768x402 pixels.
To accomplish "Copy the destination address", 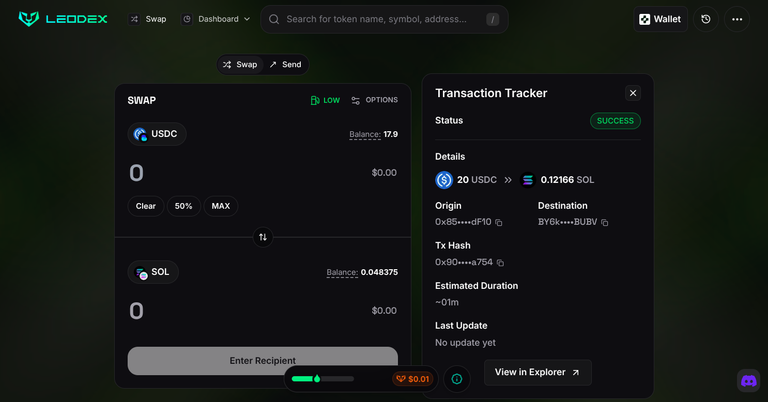I will coord(605,222).
